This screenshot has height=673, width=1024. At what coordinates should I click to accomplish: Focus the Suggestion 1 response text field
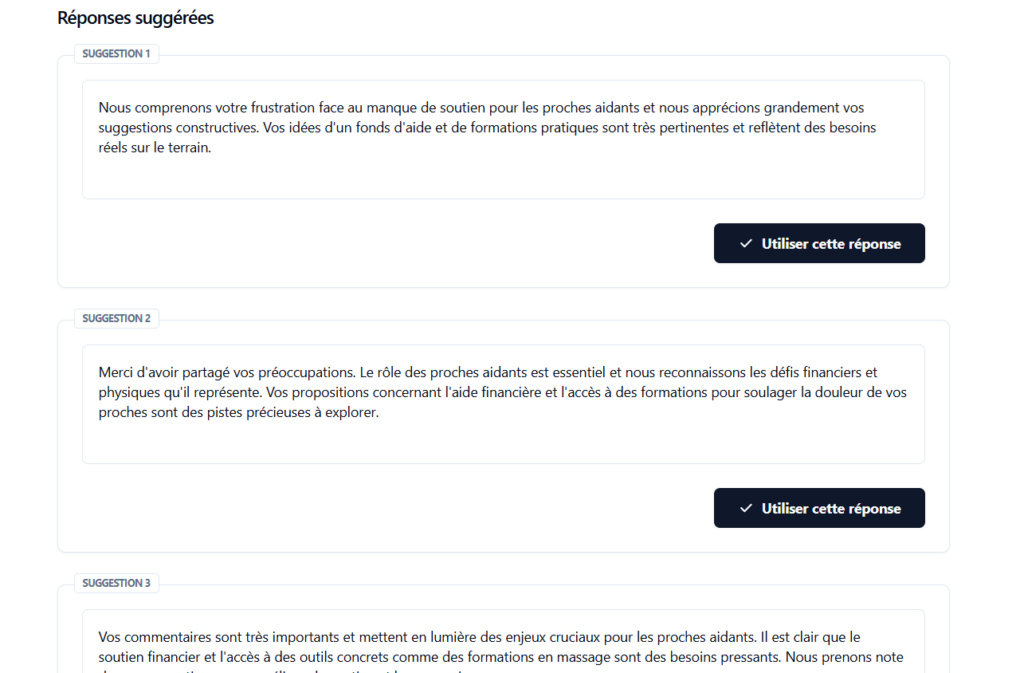[503, 140]
